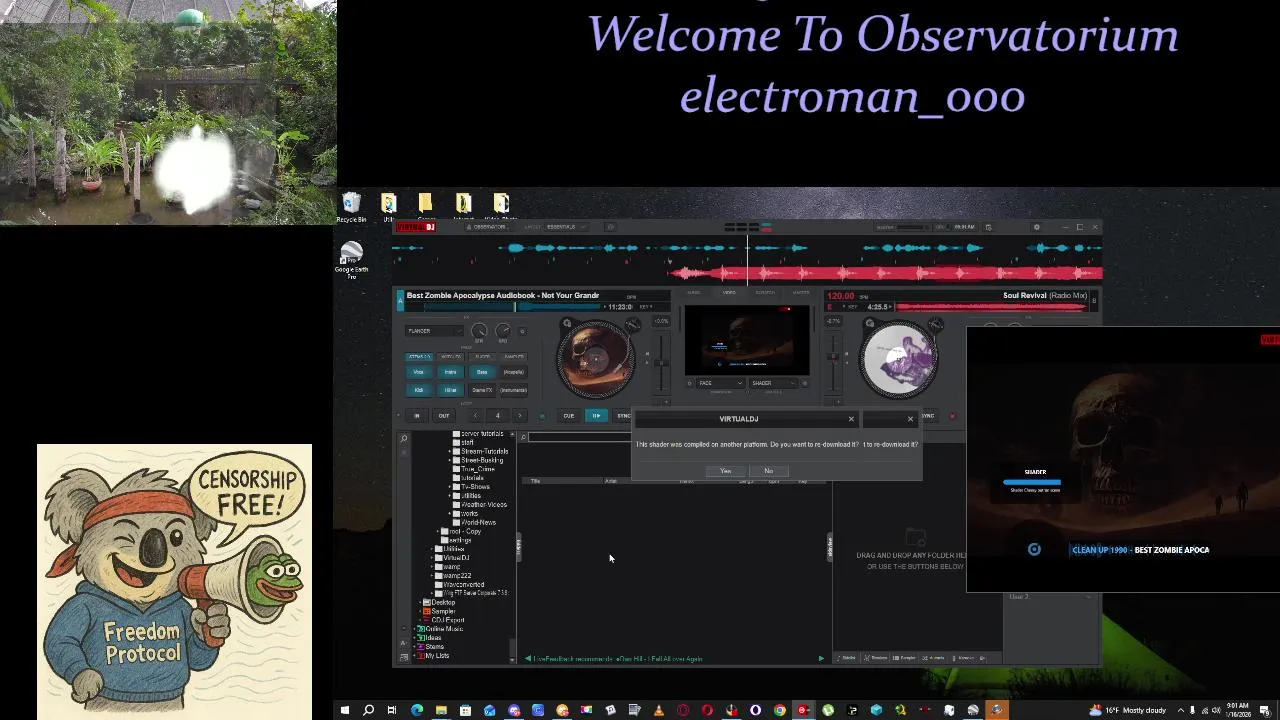
Task: Select the World-News folder
Action: 479,522
